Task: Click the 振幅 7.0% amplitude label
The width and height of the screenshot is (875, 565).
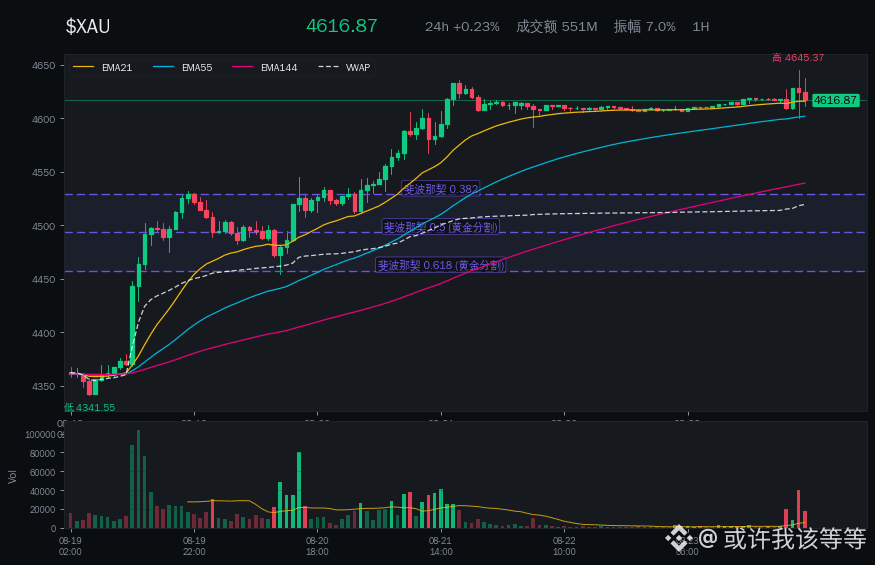Action: (x=645, y=26)
